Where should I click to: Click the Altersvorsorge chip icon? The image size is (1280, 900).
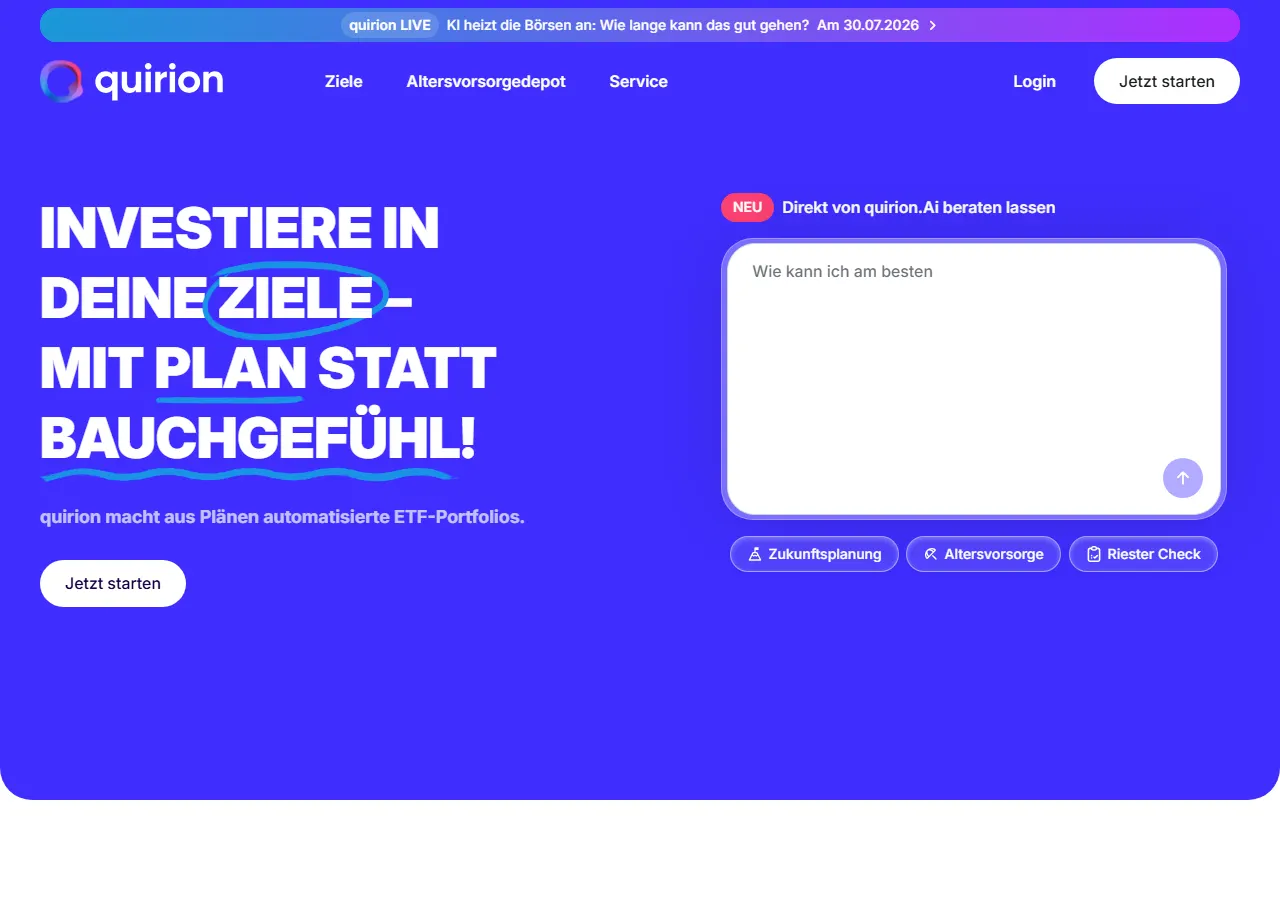931,554
